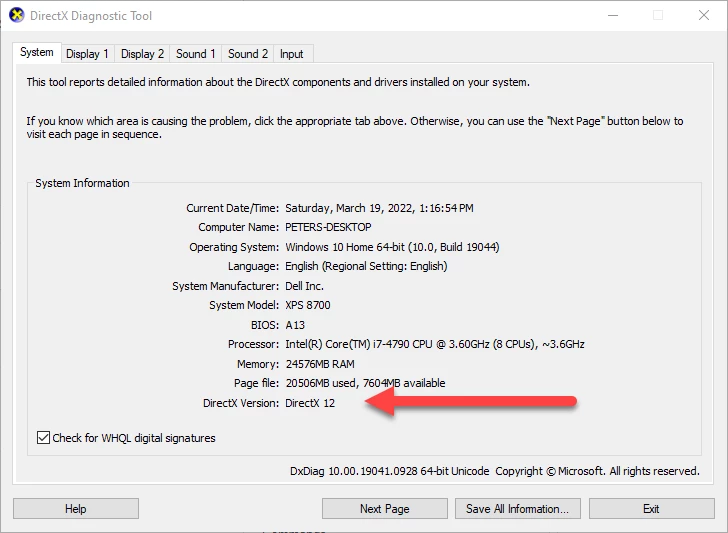Click the 'DirectX 12' version value
Image resolution: width=728 pixels, height=533 pixels.
[x=310, y=403]
